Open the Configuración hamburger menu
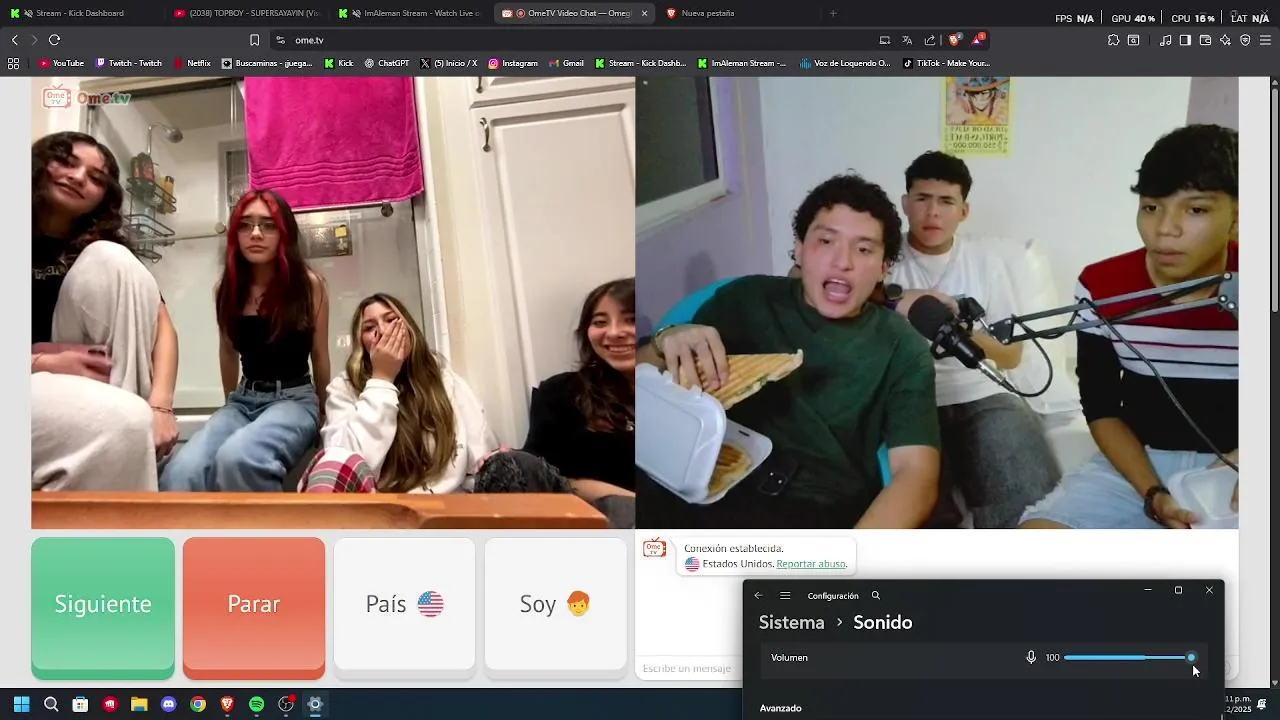This screenshot has width=1280, height=720. point(785,595)
